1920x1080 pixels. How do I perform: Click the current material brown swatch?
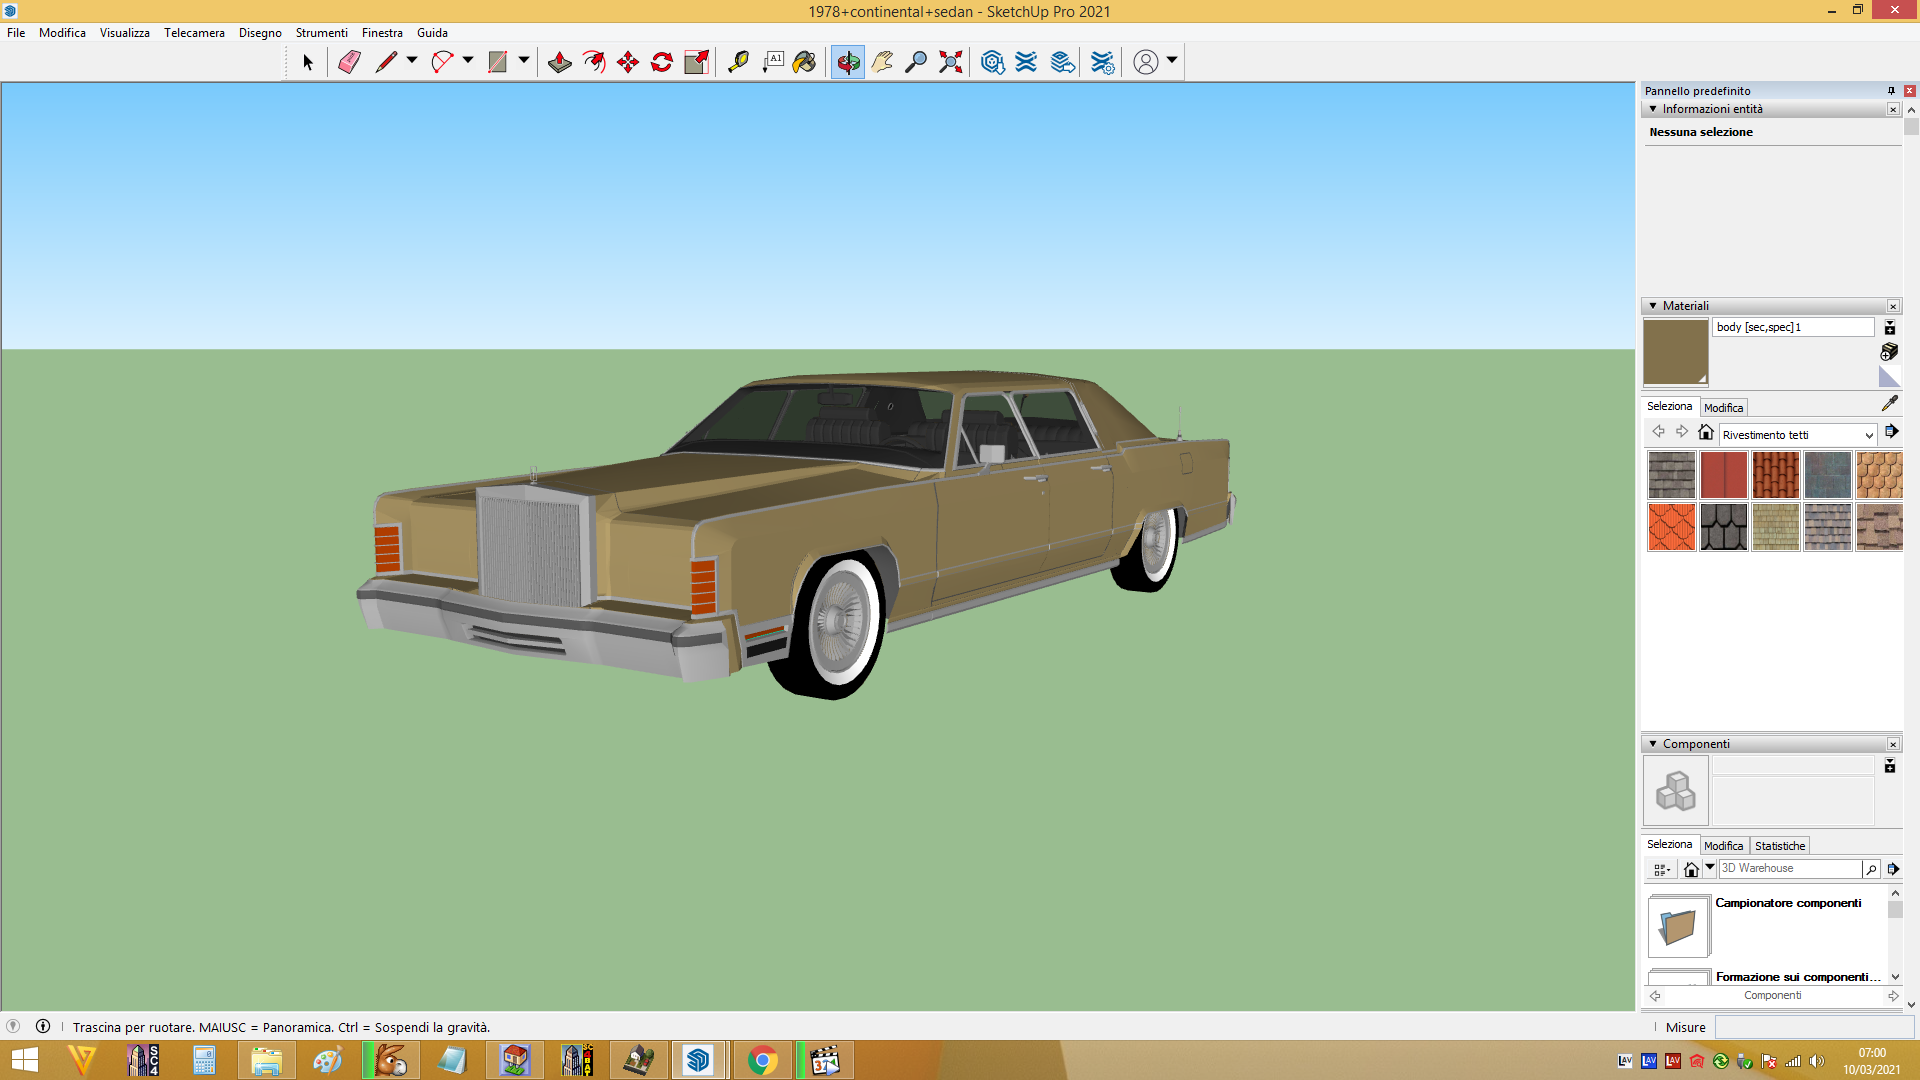pyautogui.click(x=1676, y=352)
